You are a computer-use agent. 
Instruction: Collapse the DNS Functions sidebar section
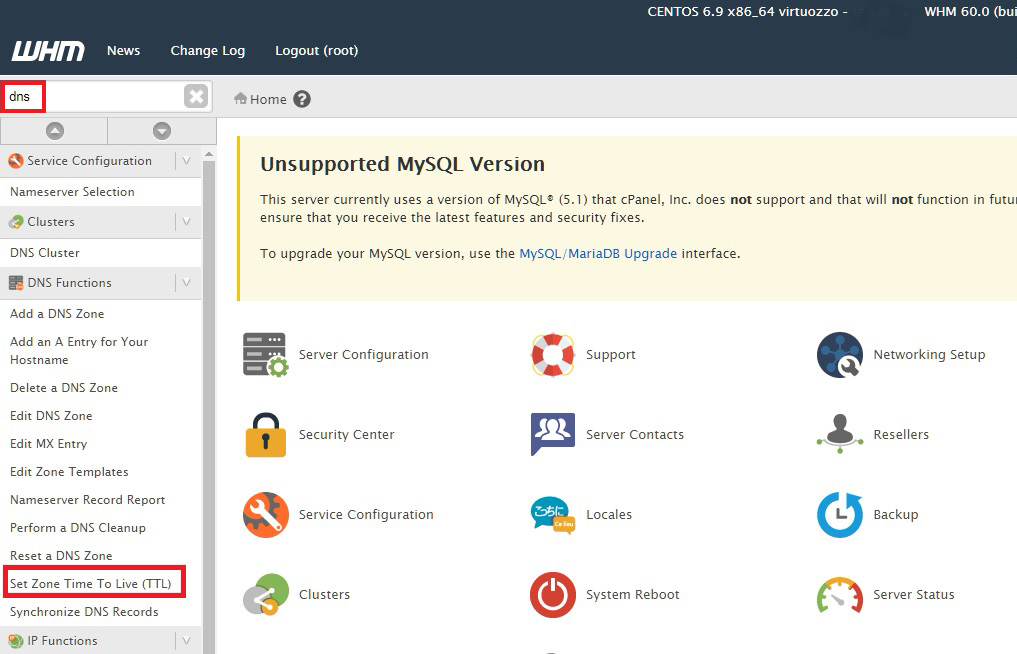(186, 283)
